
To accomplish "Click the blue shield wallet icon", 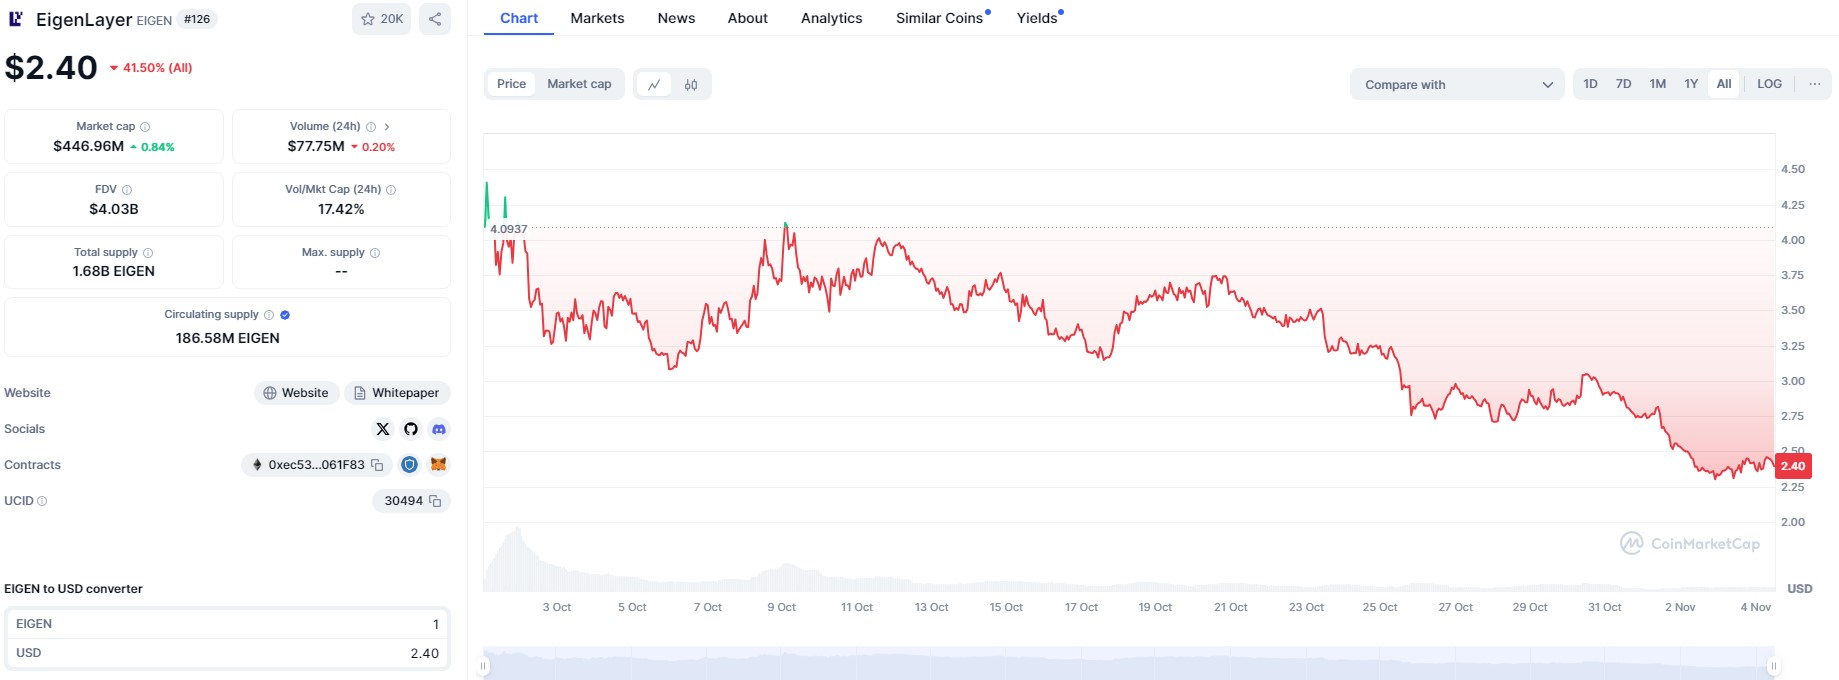I will tap(409, 465).
